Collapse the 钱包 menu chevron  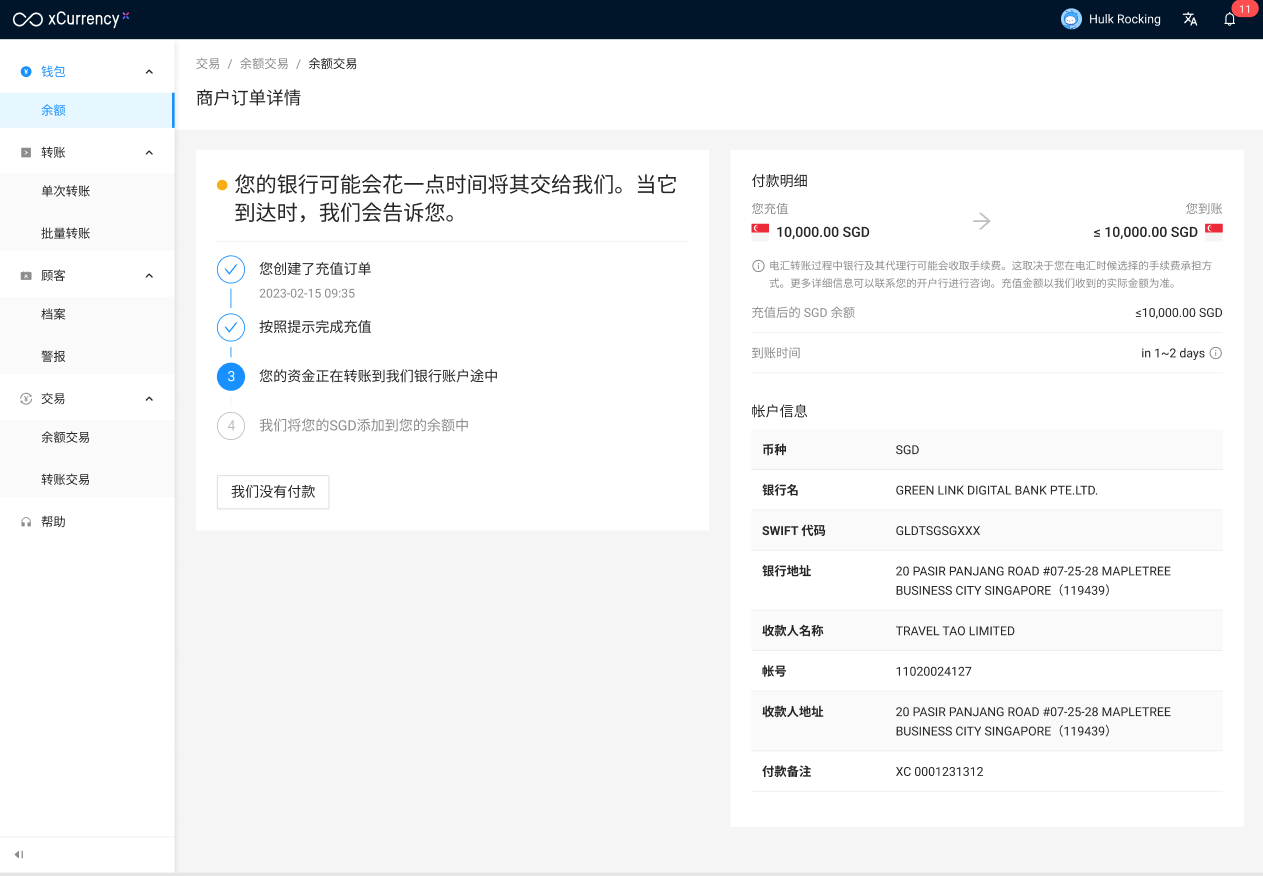click(149, 72)
